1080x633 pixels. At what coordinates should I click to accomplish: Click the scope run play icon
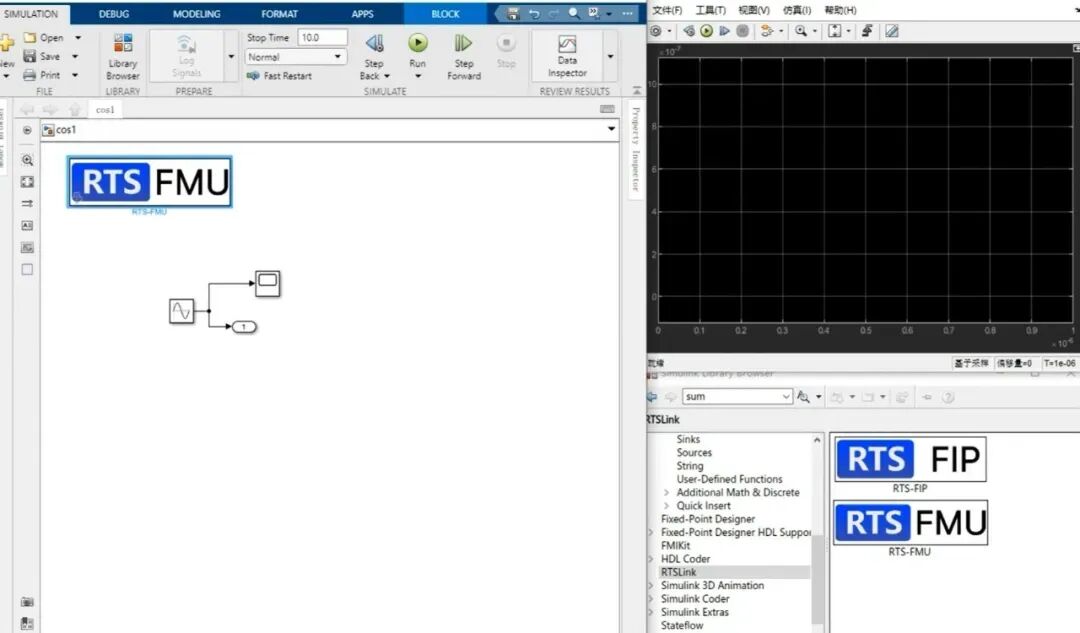tap(707, 31)
